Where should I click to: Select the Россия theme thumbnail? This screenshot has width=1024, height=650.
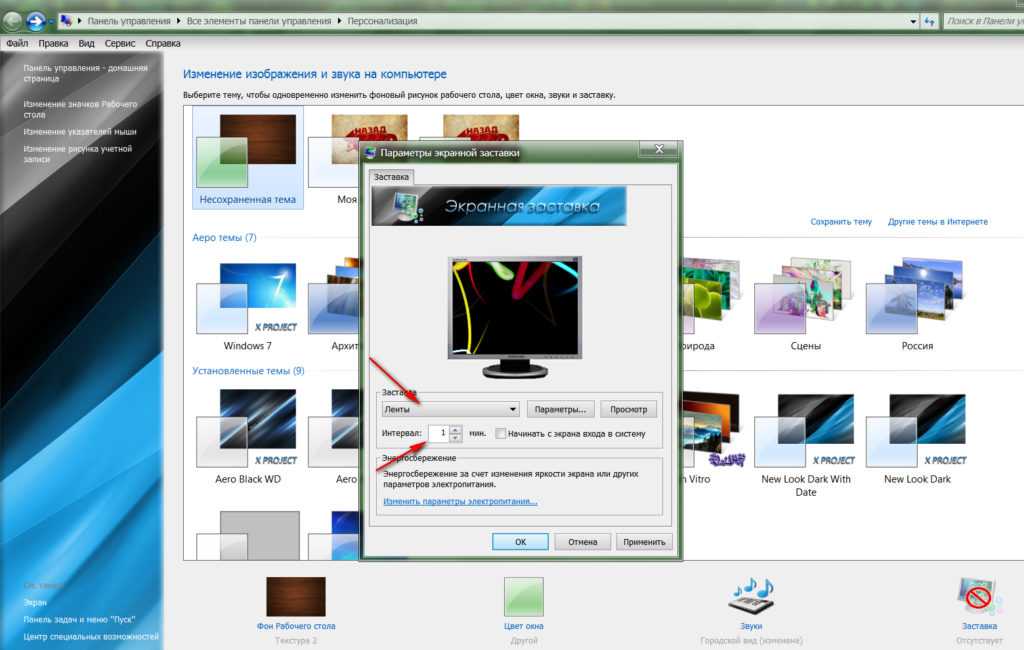point(916,300)
